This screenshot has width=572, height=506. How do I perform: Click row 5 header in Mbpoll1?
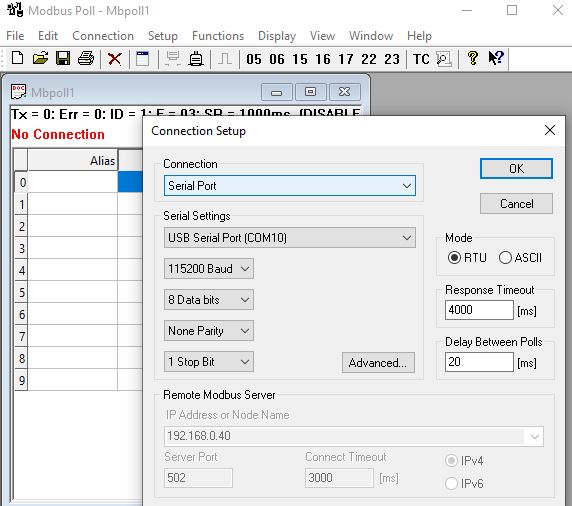21,292
